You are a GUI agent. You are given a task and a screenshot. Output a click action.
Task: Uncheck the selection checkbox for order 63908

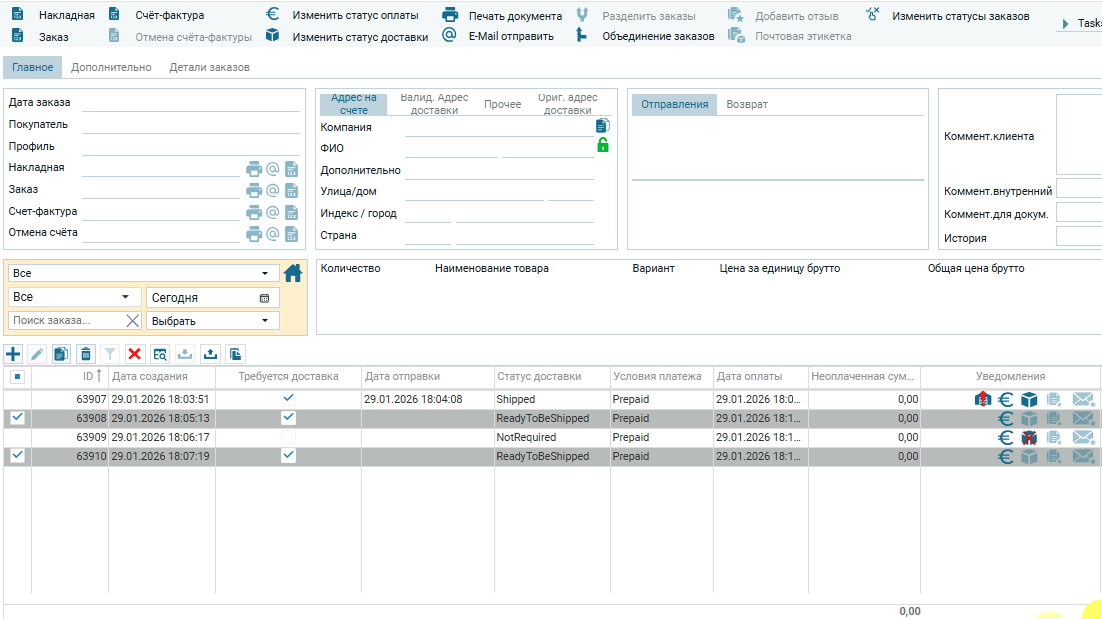pyautogui.click(x=17, y=418)
